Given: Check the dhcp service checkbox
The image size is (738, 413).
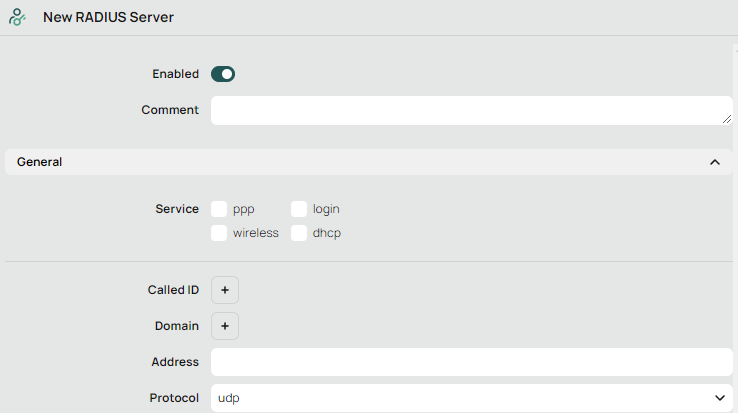Looking at the screenshot, I should [x=299, y=233].
